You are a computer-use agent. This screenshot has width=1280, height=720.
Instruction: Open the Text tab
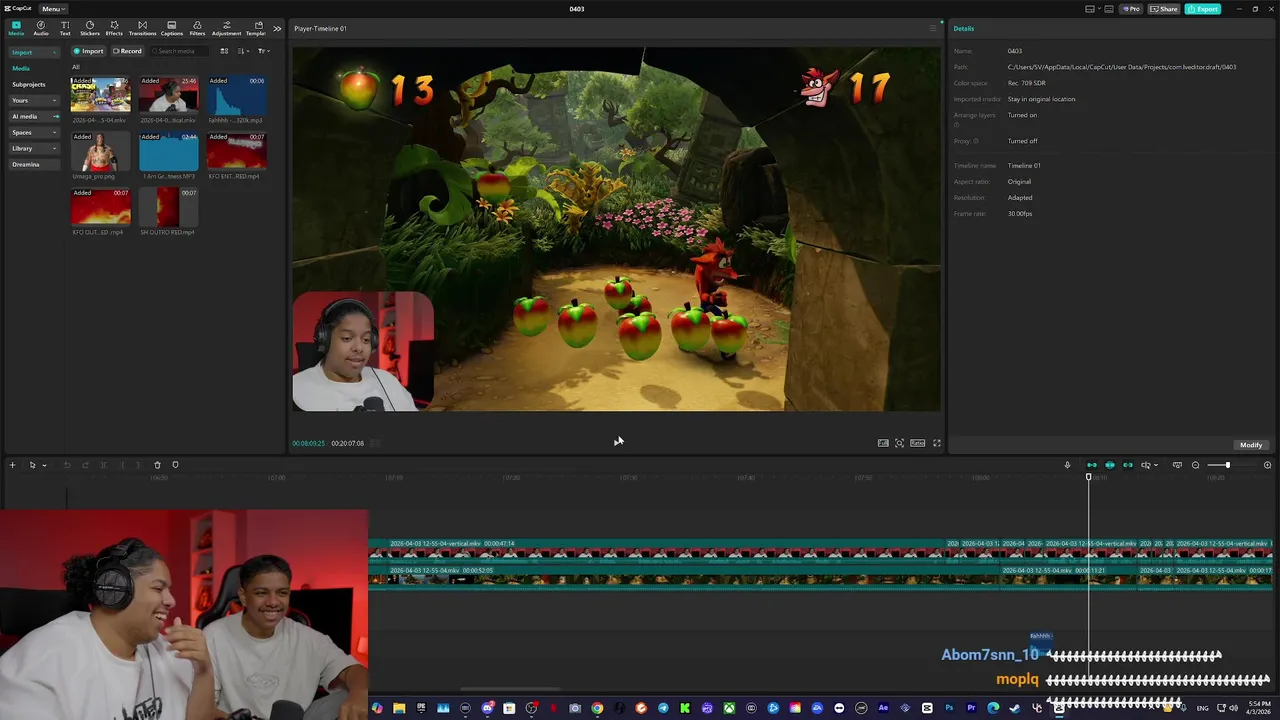coord(65,28)
